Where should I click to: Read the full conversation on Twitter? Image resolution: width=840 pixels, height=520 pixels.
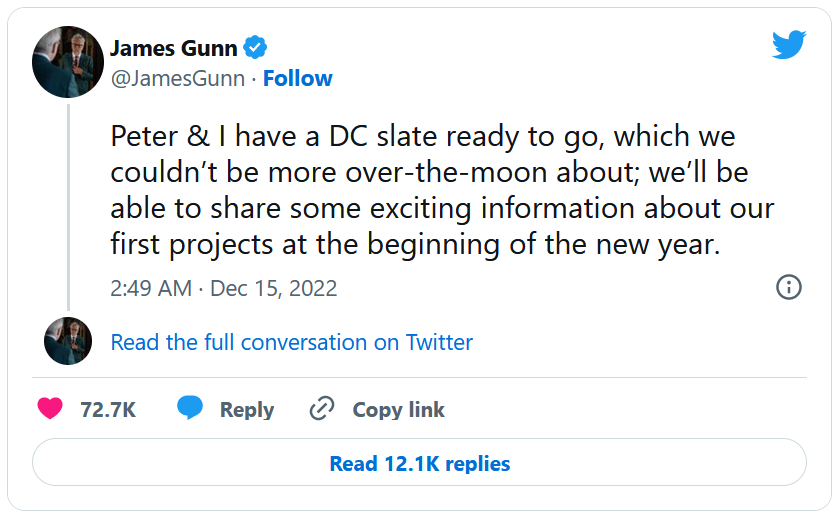[x=291, y=342]
